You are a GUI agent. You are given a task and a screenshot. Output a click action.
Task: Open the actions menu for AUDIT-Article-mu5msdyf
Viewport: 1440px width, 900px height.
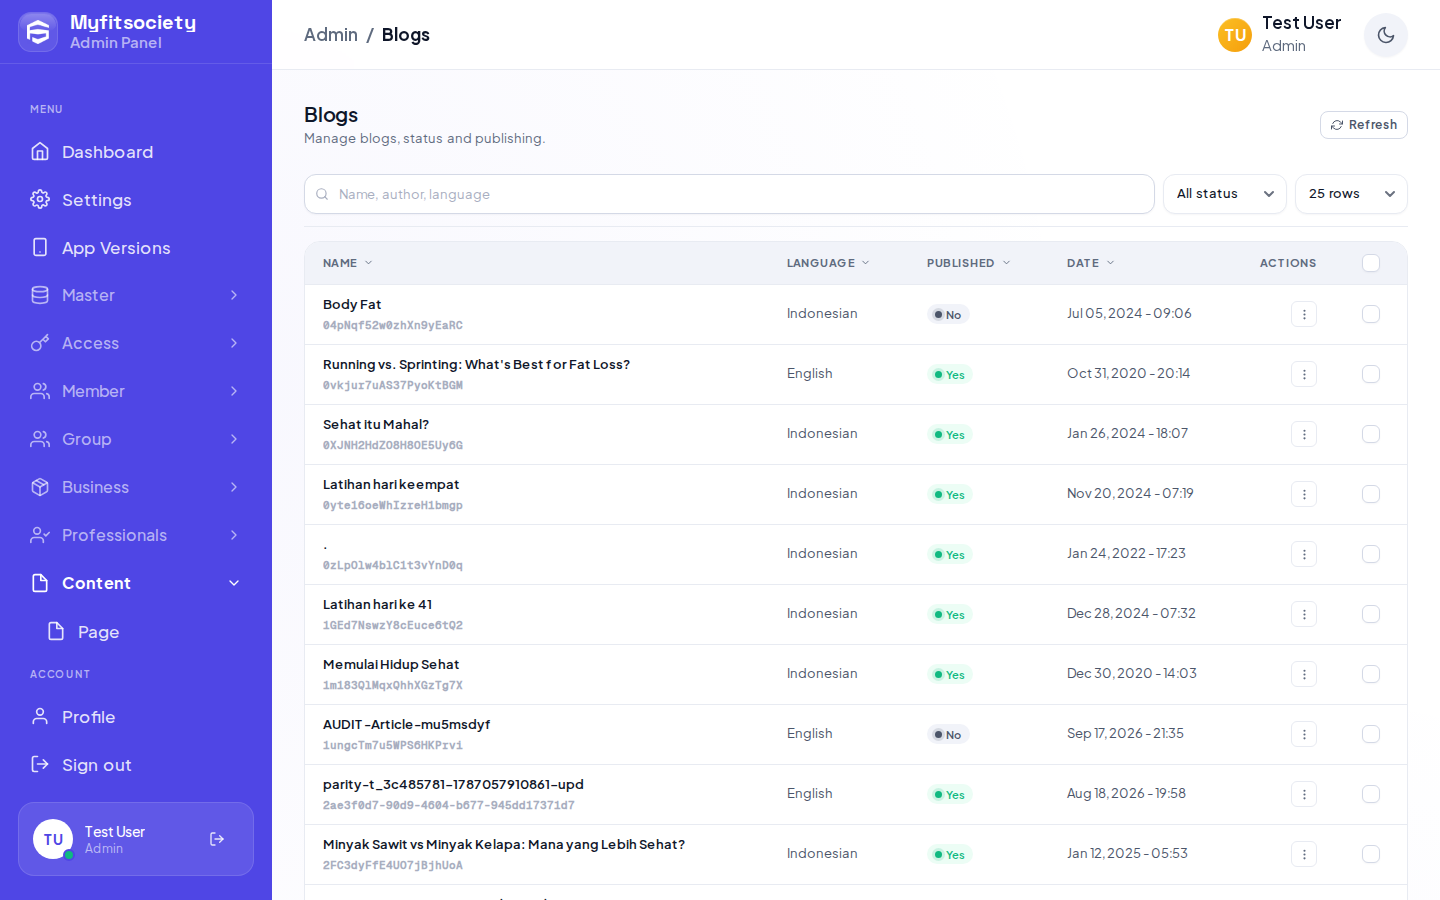pos(1303,734)
